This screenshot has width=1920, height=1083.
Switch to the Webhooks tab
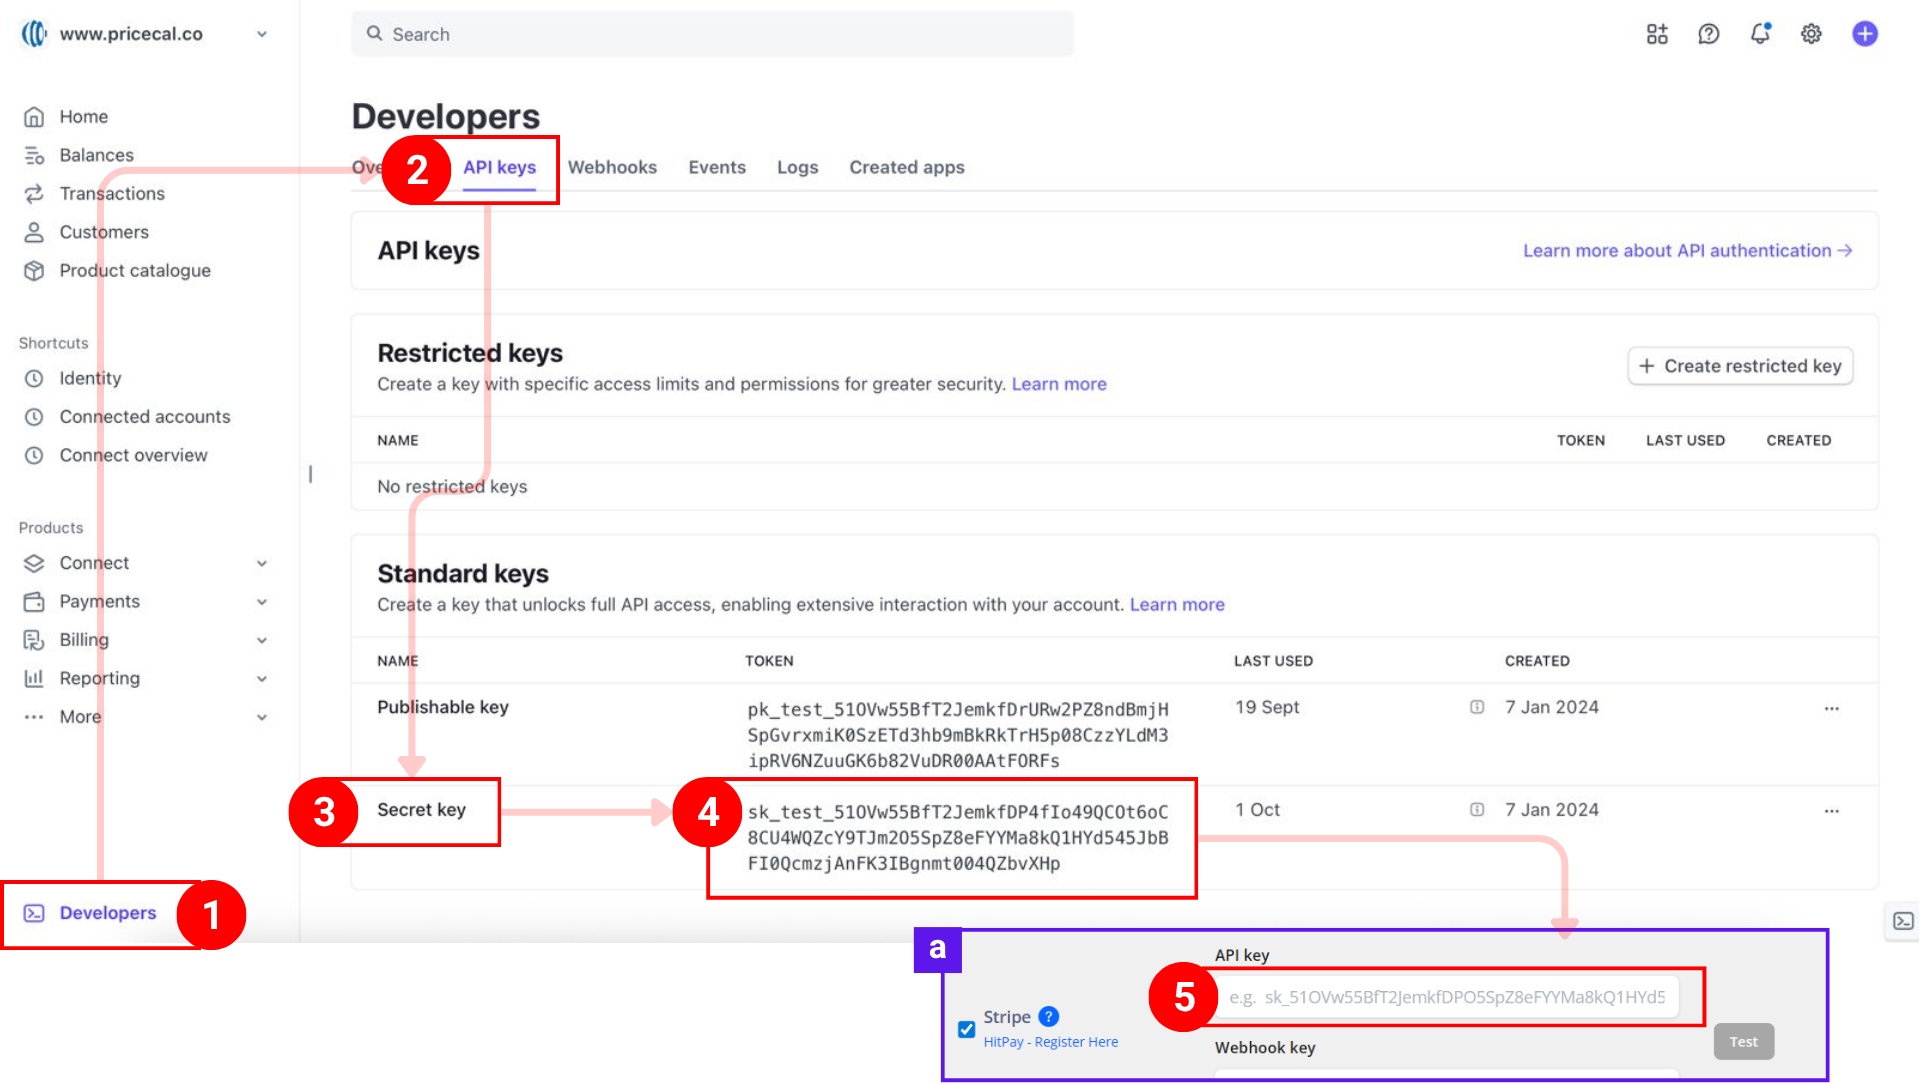point(612,167)
